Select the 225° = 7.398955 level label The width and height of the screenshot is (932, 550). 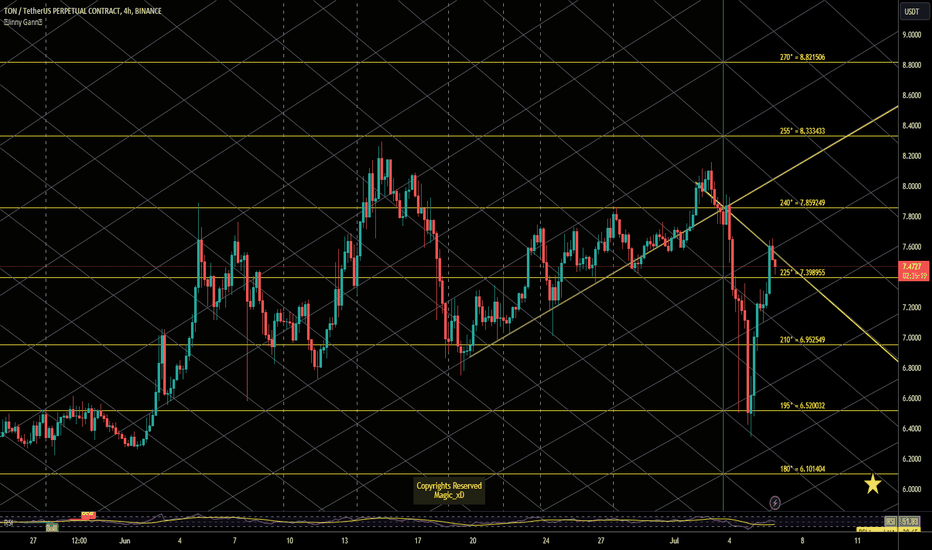coord(802,273)
